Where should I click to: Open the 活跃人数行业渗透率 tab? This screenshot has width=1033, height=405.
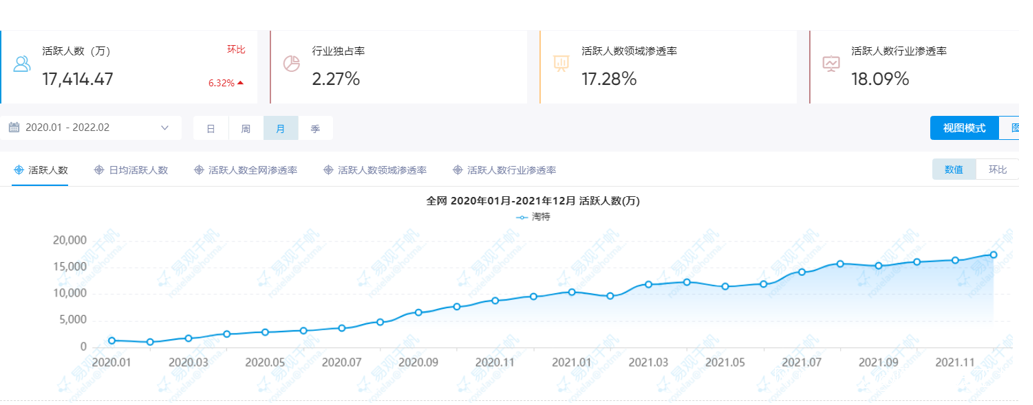pos(505,170)
